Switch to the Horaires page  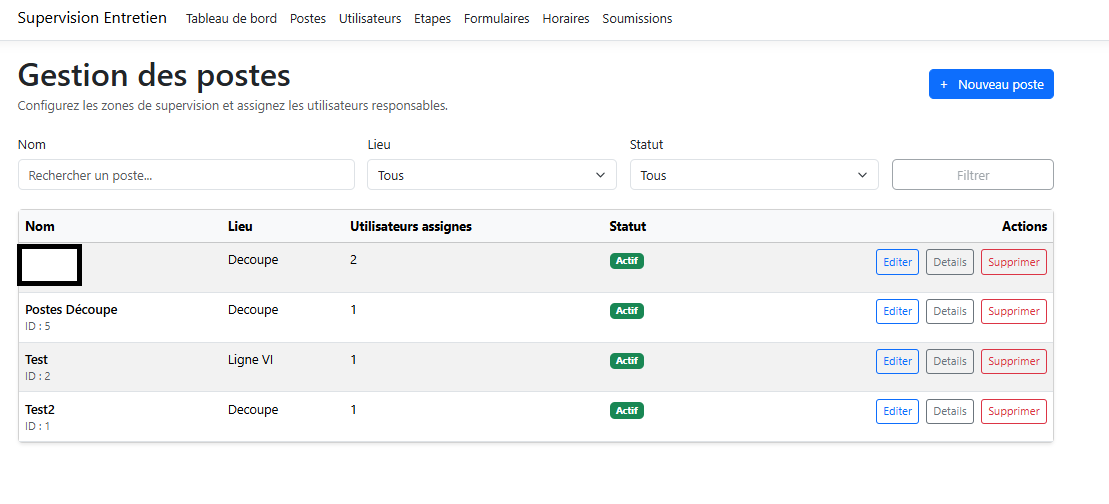tap(565, 19)
